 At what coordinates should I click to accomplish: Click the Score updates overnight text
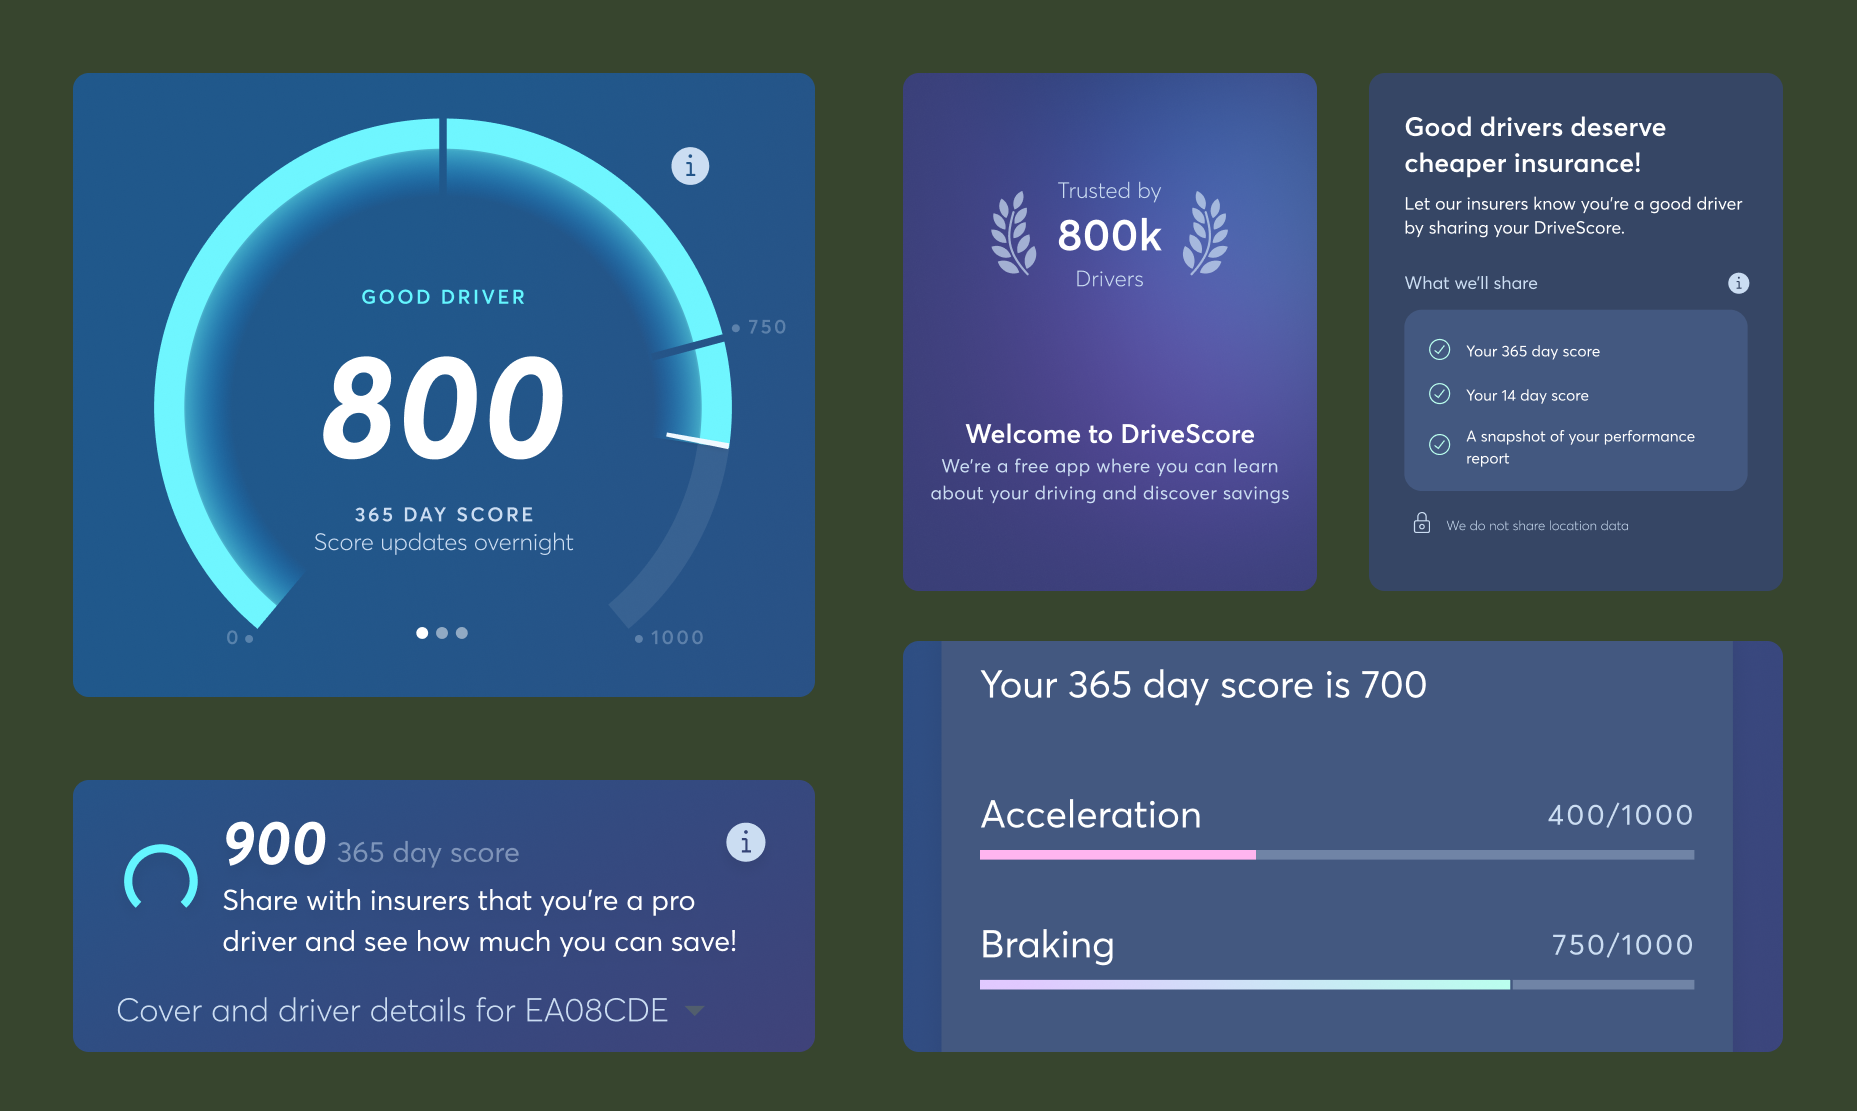tap(444, 543)
